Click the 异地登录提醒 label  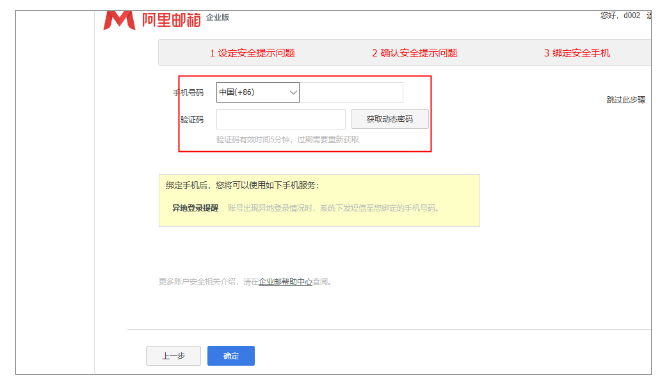coord(195,208)
